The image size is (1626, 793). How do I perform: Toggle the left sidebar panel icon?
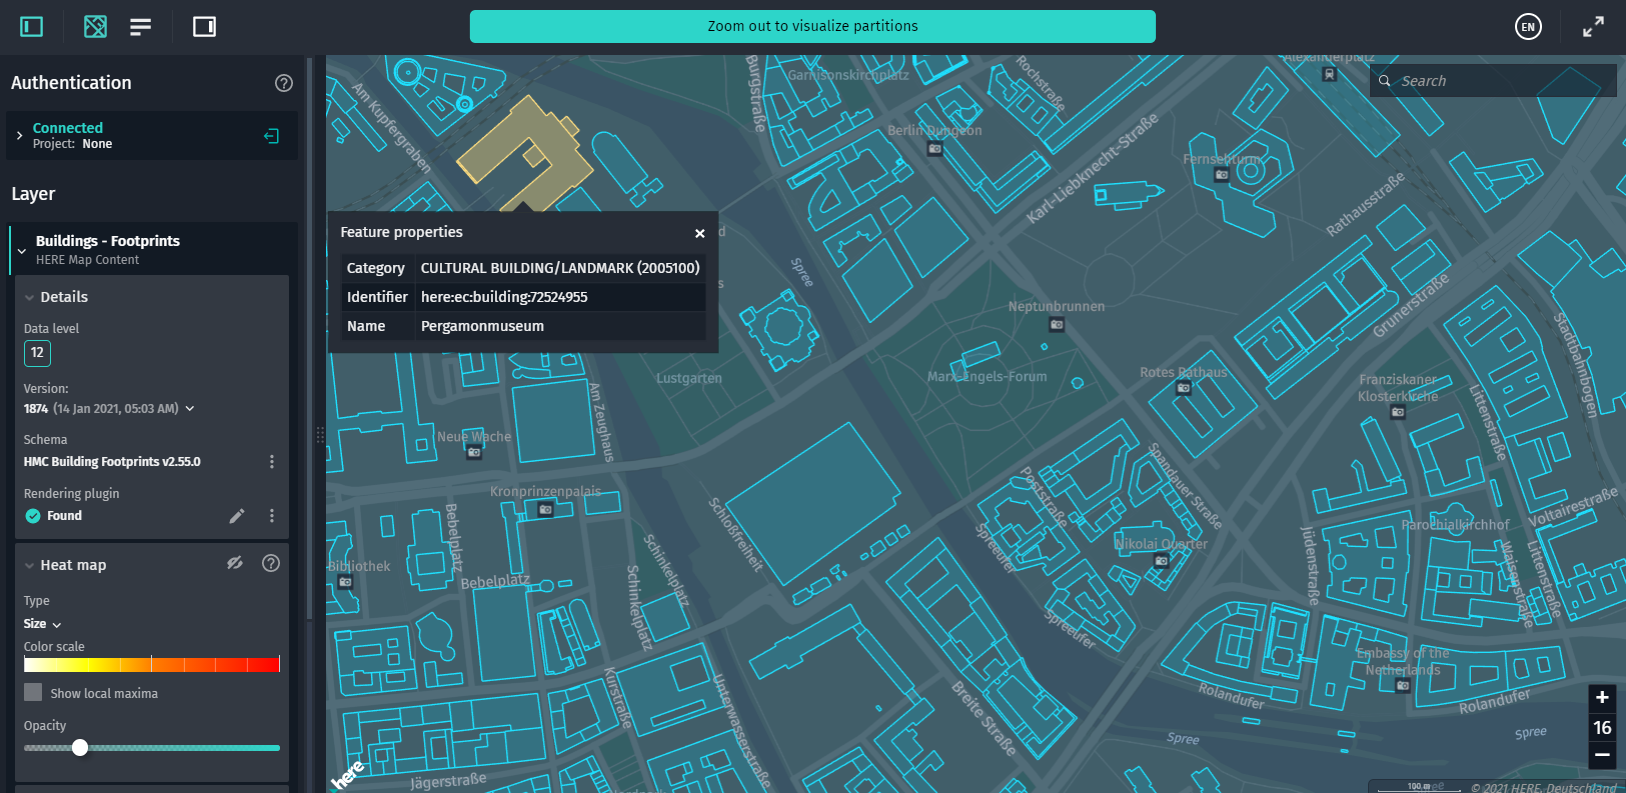(32, 27)
